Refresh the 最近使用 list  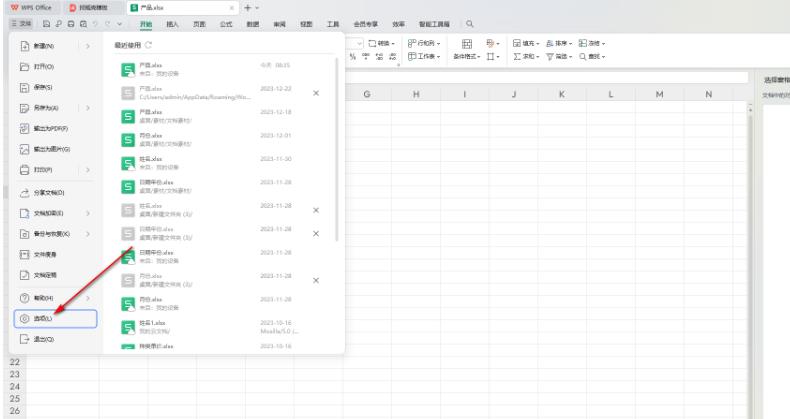point(148,45)
